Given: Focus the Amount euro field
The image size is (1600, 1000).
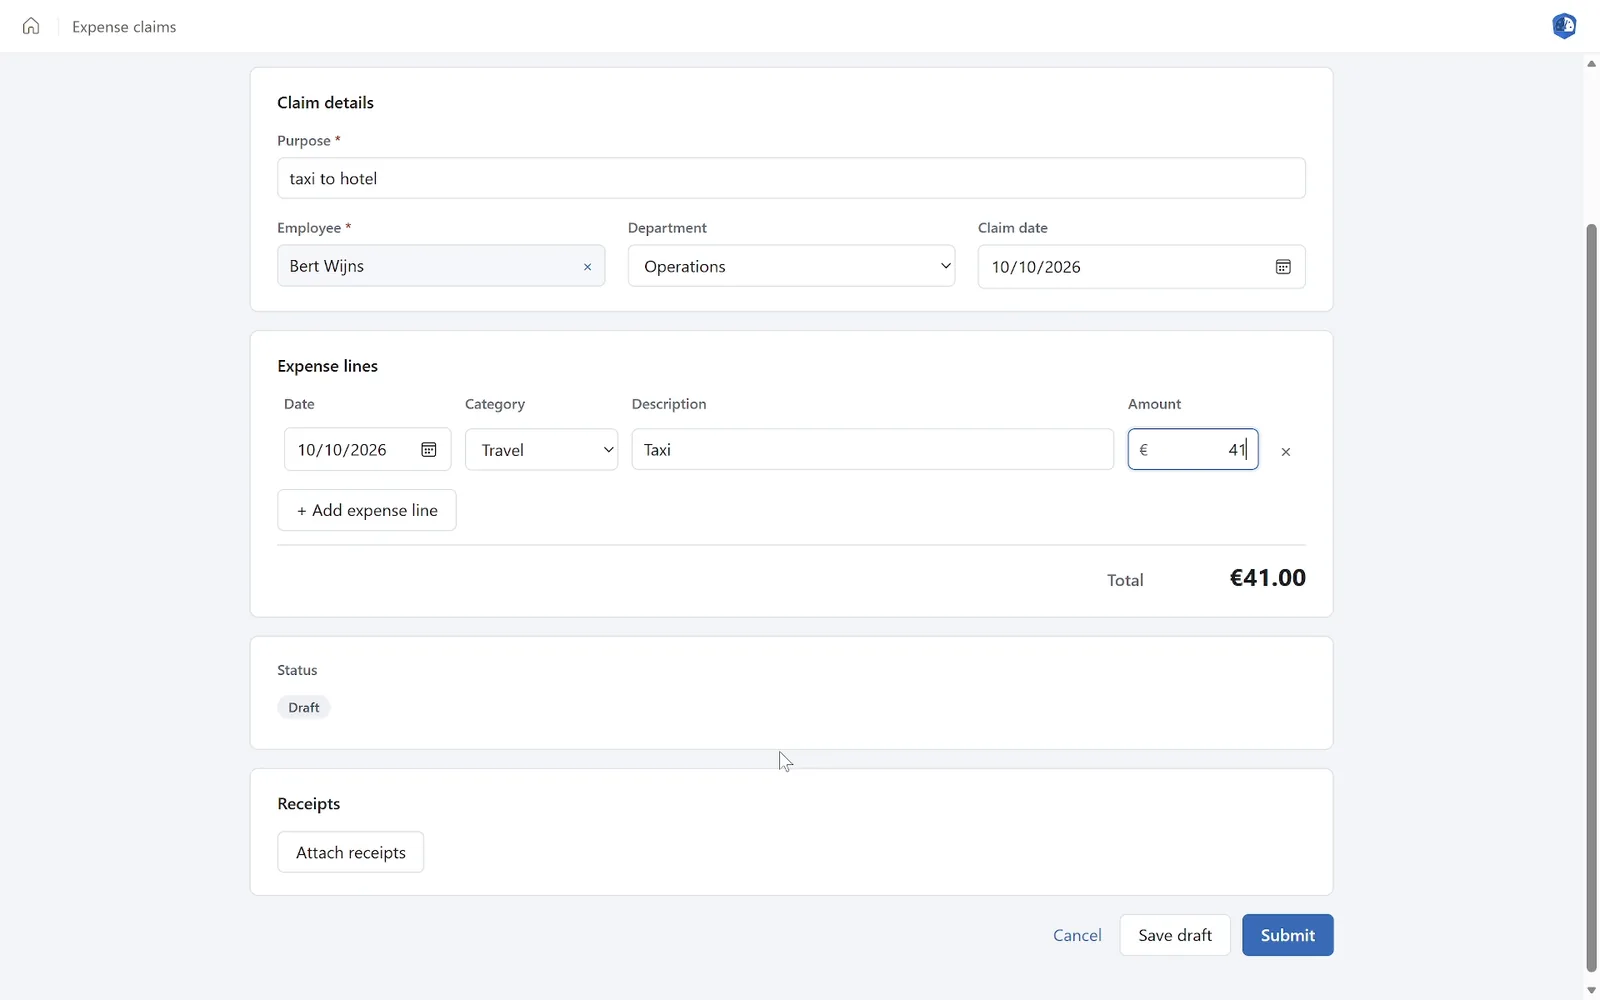Looking at the screenshot, I should click(x=1193, y=450).
